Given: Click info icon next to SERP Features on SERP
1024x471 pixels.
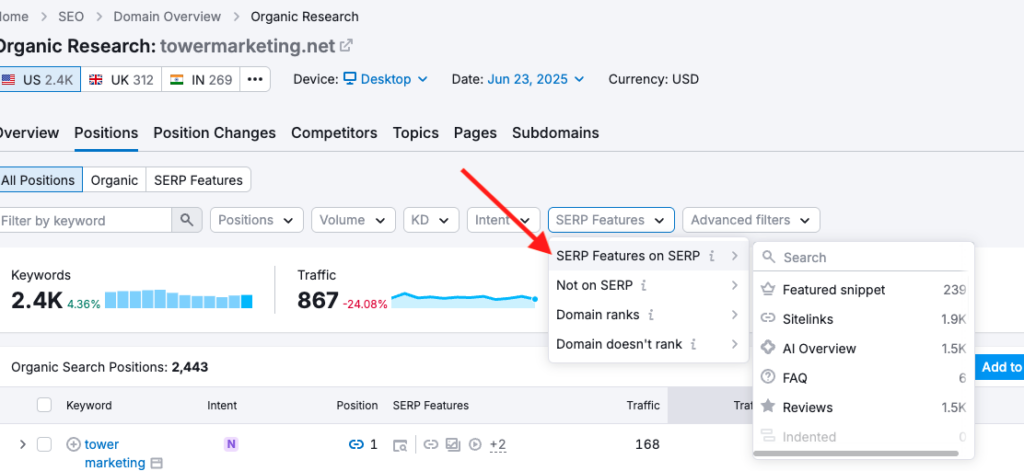Looking at the screenshot, I should pyautogui.click(x=712, y=256).
